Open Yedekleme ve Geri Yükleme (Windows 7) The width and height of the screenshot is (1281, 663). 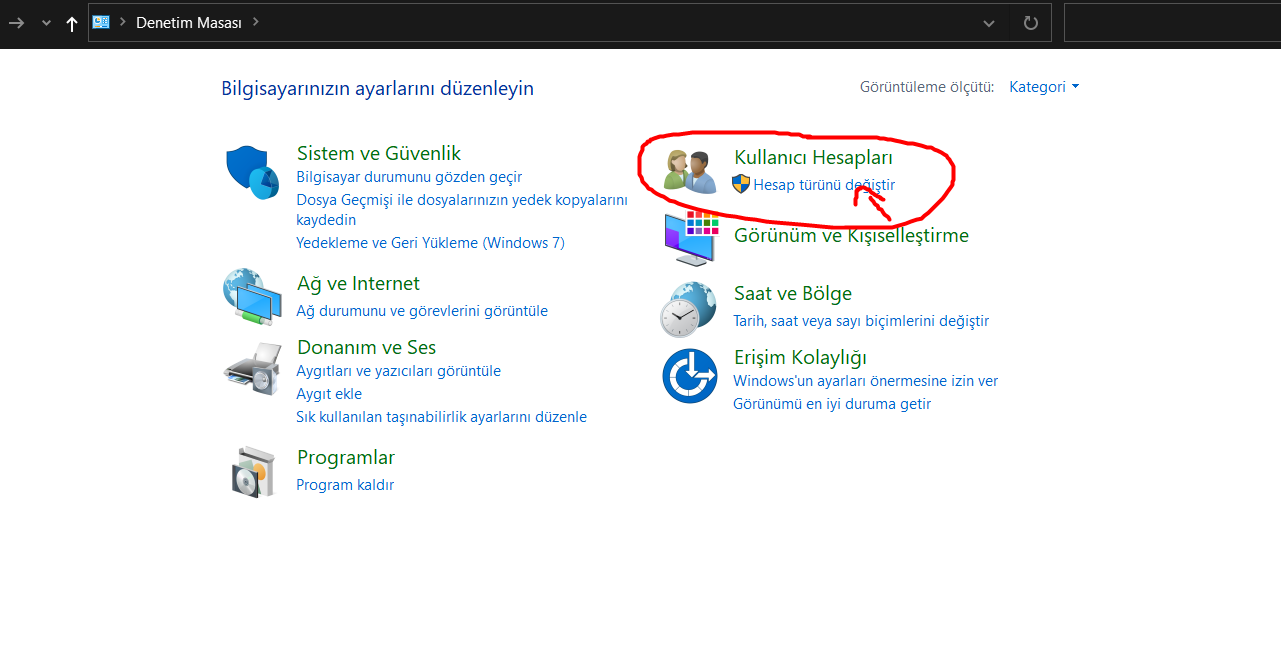(x=430, y=243)
